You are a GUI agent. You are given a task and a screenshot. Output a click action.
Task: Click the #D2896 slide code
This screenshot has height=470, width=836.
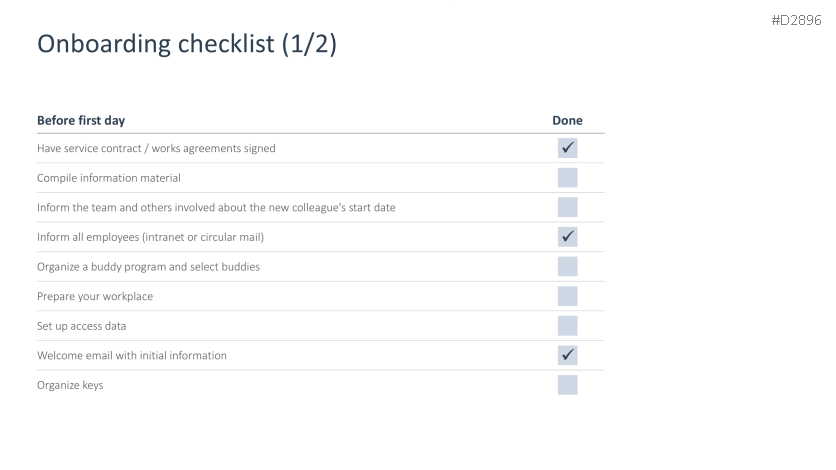[796, 20]
